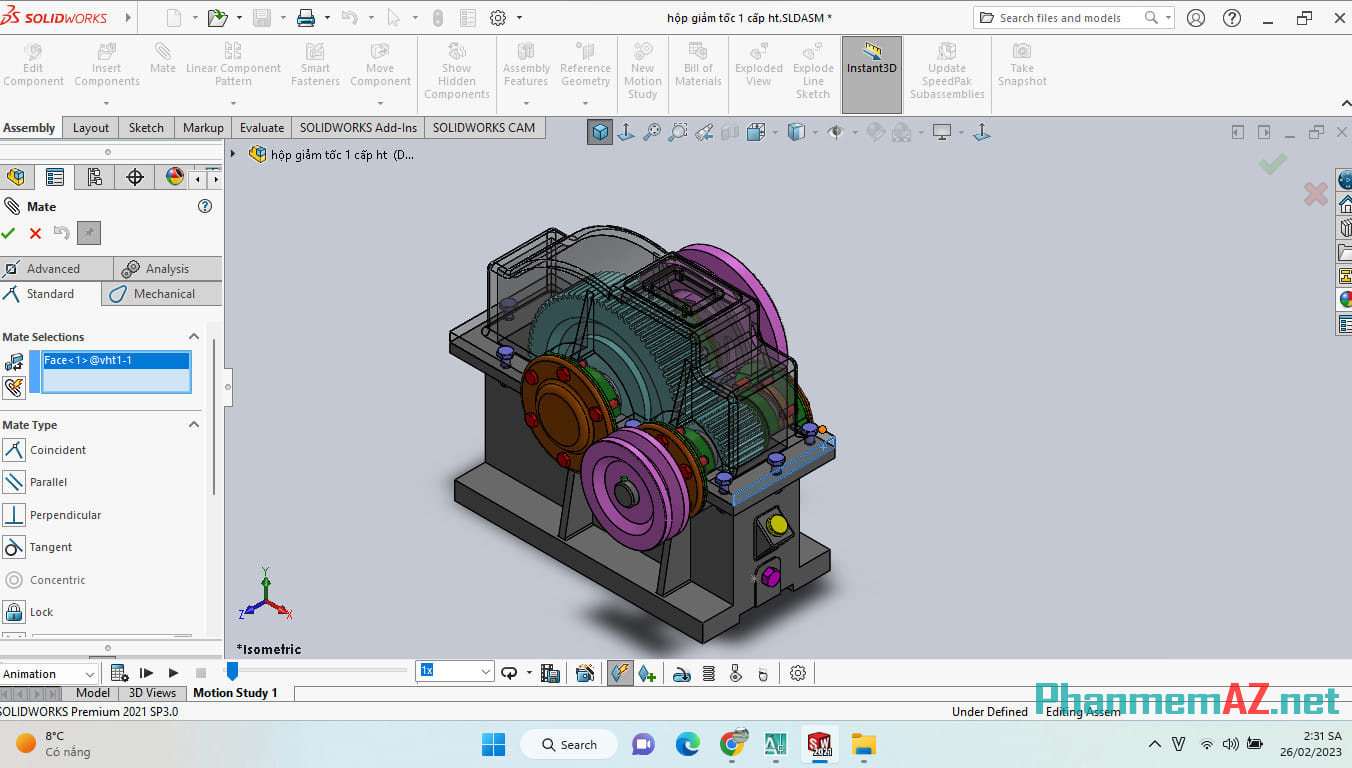Add a Motor to the motion study
Viewport: 1352px width, 768px height.
681,673
